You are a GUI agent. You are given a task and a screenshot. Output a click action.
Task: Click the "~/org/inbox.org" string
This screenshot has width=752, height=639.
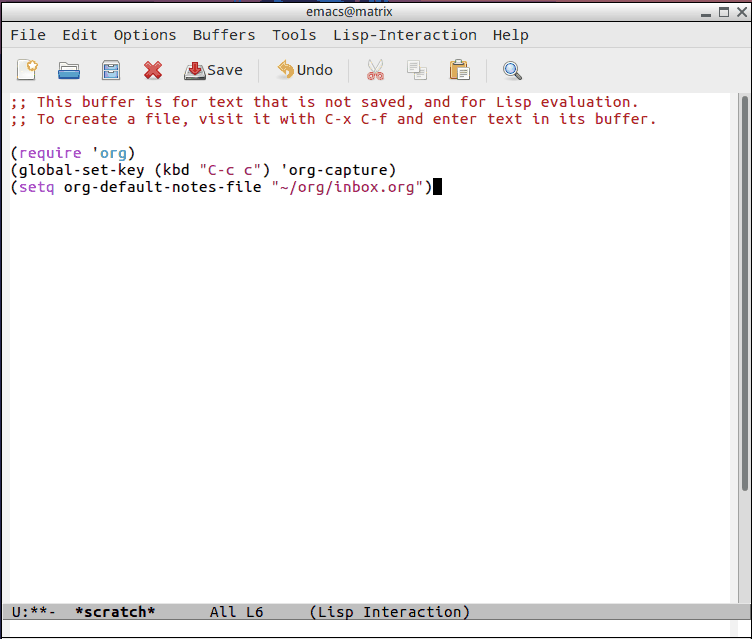point(347,187)
